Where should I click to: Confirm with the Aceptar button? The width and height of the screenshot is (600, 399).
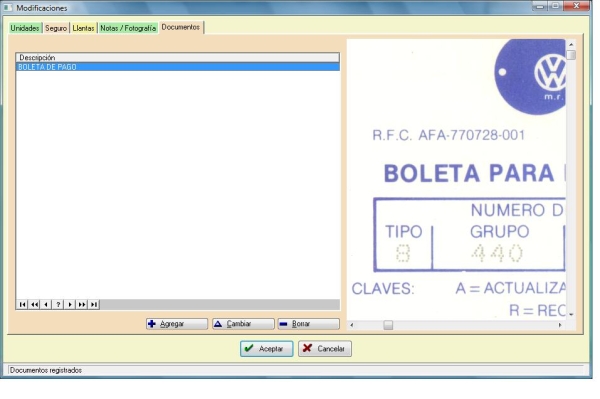[x=267, y=349]
